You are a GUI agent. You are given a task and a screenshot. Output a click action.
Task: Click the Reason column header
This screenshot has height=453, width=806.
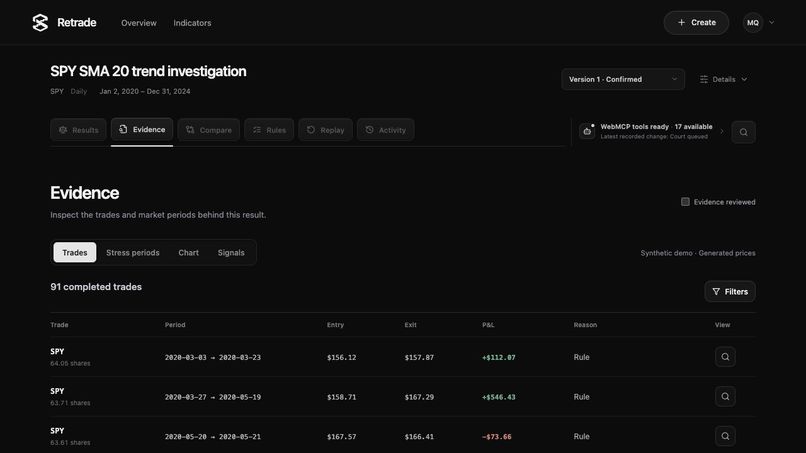click(585, 325)
